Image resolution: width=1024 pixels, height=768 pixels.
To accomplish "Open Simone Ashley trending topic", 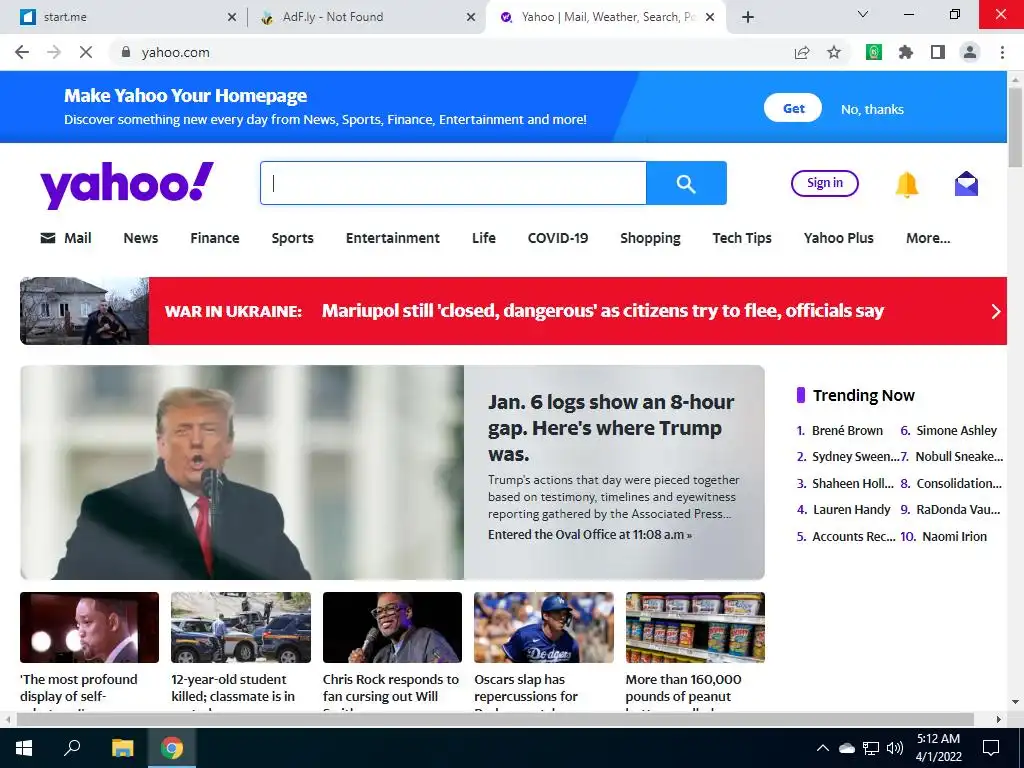I will click(957, 430).
